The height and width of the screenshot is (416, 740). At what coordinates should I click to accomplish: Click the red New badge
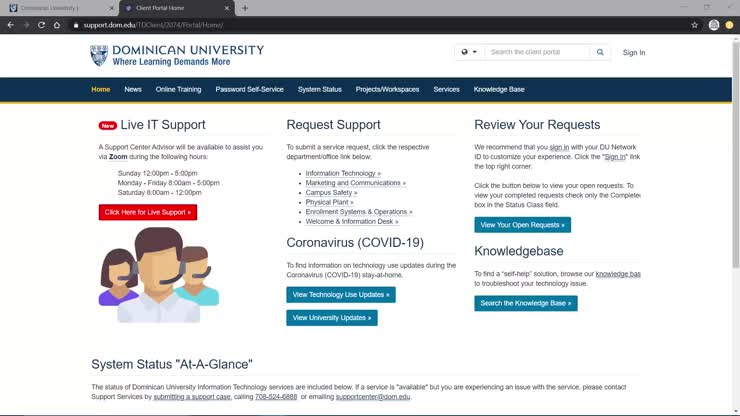coord(108,126)
